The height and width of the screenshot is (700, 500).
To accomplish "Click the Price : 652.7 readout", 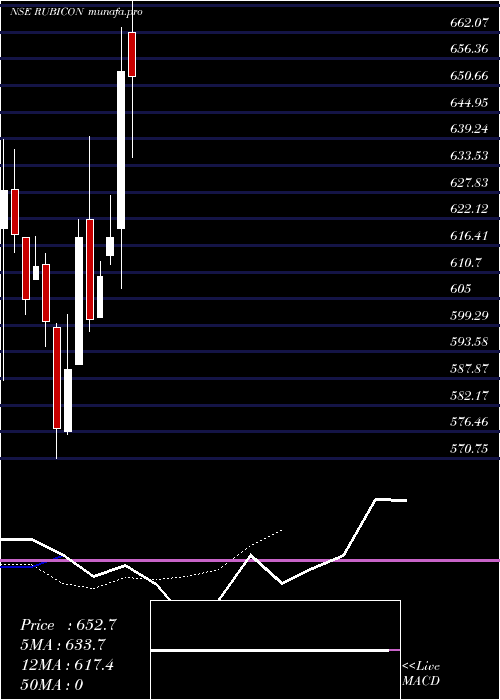I will 68,625.
